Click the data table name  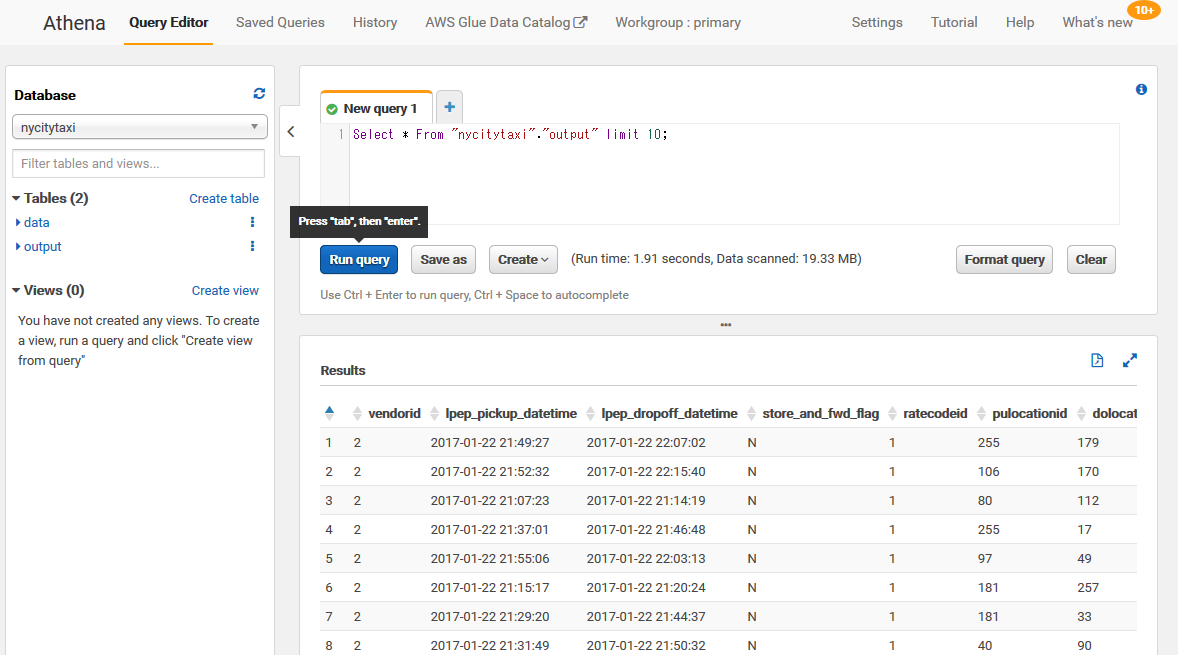point(37,223)
